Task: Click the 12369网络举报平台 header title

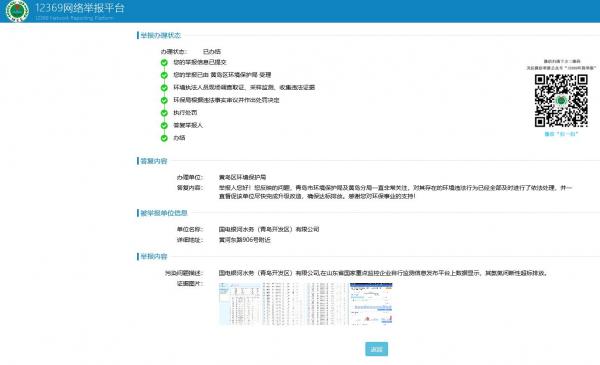Action: point(80,8)
